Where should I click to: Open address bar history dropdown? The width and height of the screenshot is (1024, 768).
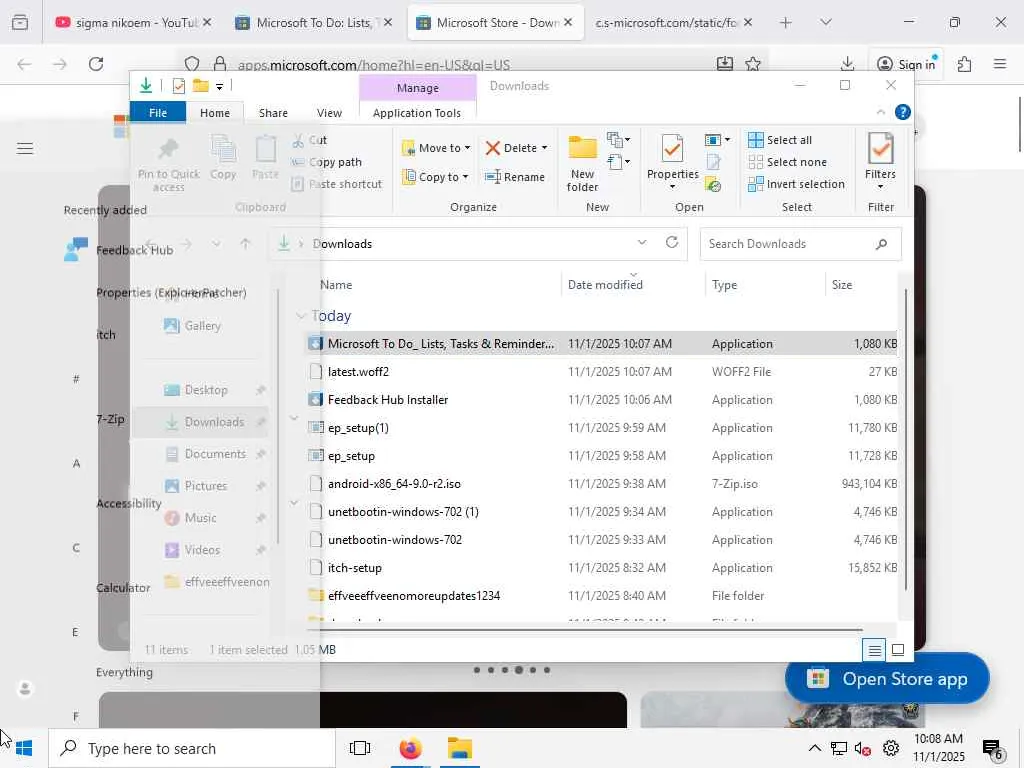pos(642,243)
